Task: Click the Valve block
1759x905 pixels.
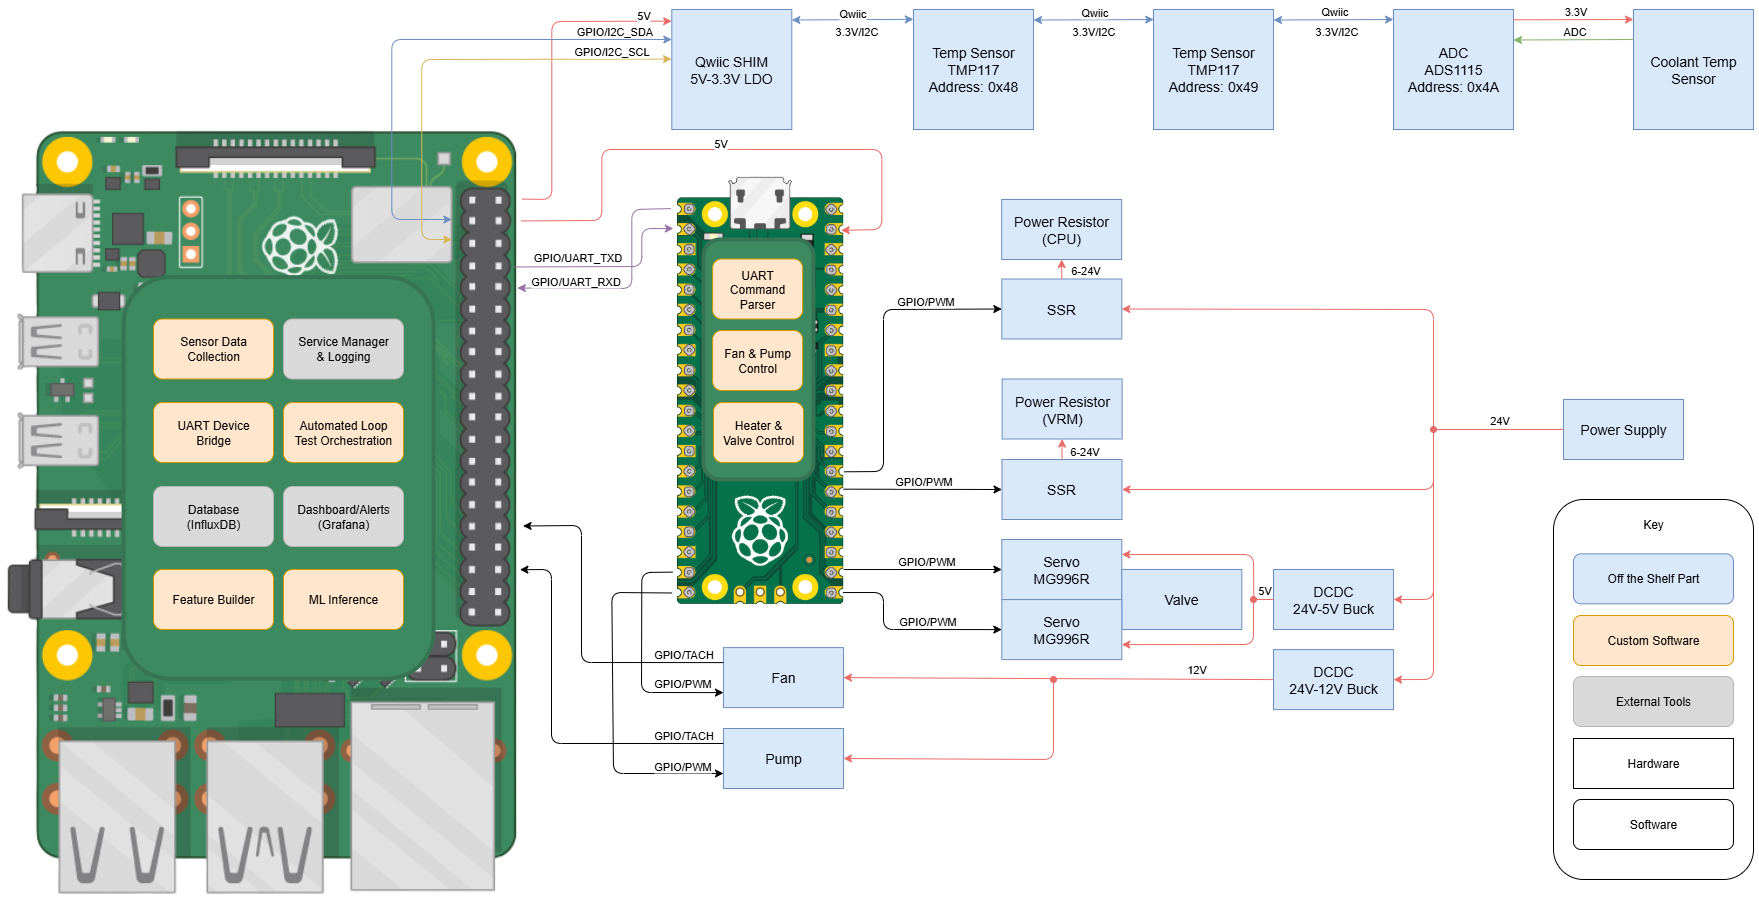Action: click(x=1181, y=600)
